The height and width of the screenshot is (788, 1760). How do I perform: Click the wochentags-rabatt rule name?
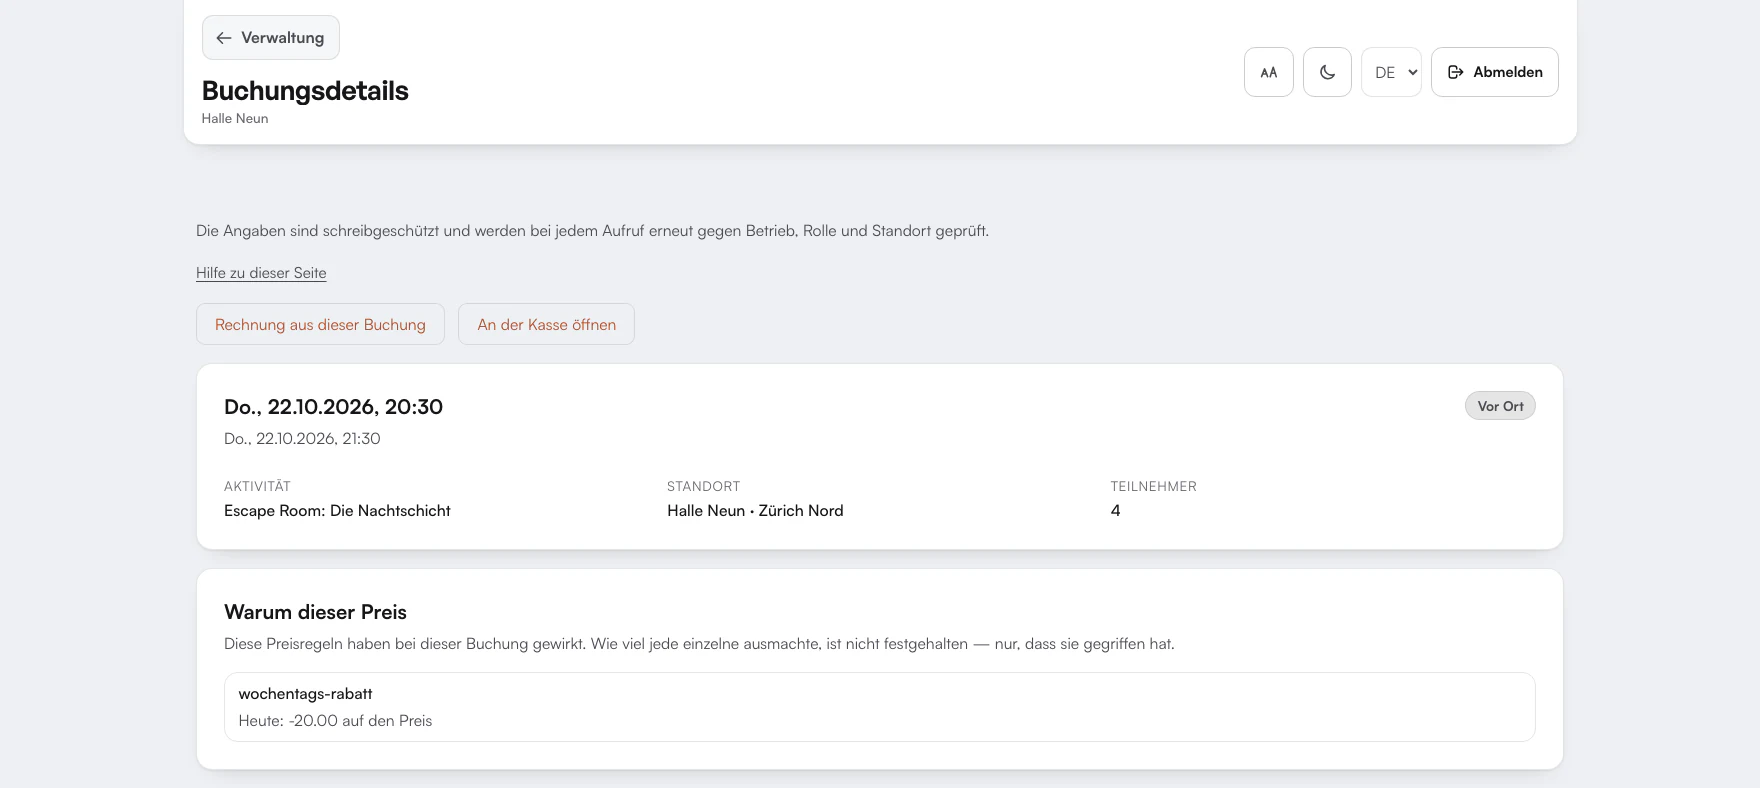[305, 693]
